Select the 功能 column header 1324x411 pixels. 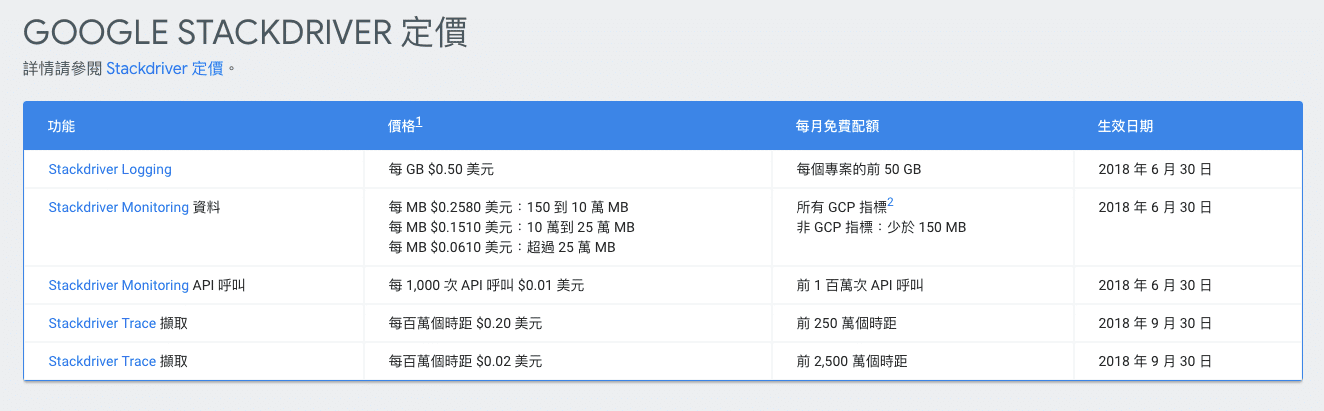pos(62,127)
